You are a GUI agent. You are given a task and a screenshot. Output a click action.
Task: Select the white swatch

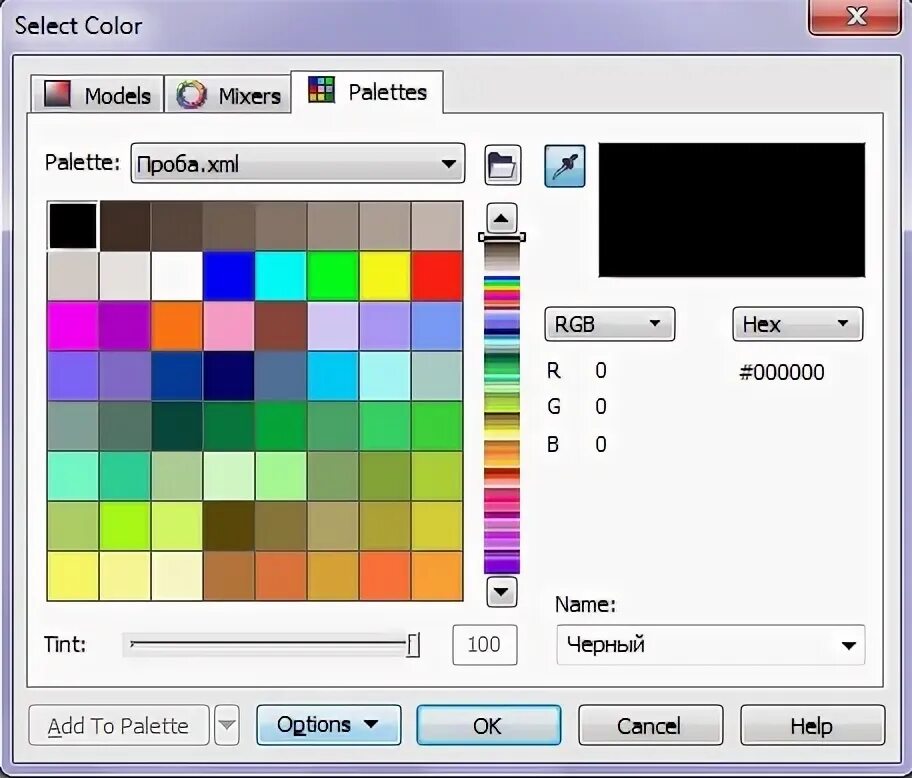177,276
